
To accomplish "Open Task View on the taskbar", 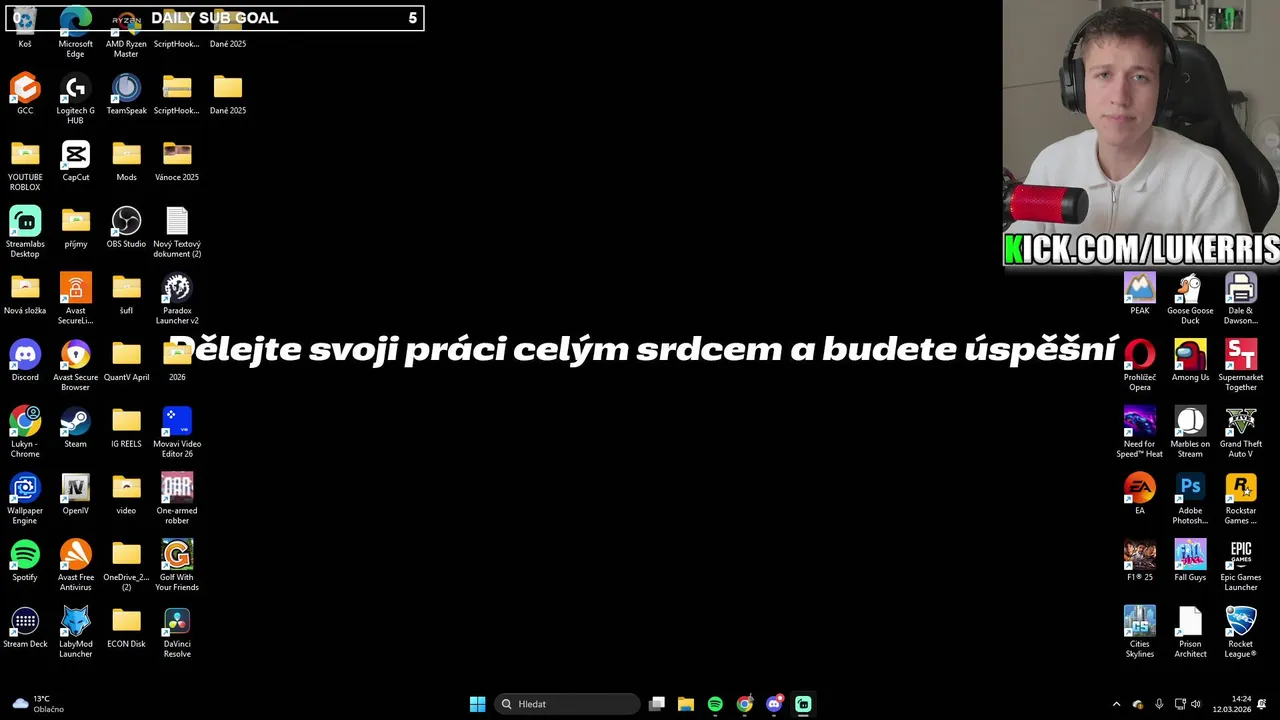I will coord(657,704).
